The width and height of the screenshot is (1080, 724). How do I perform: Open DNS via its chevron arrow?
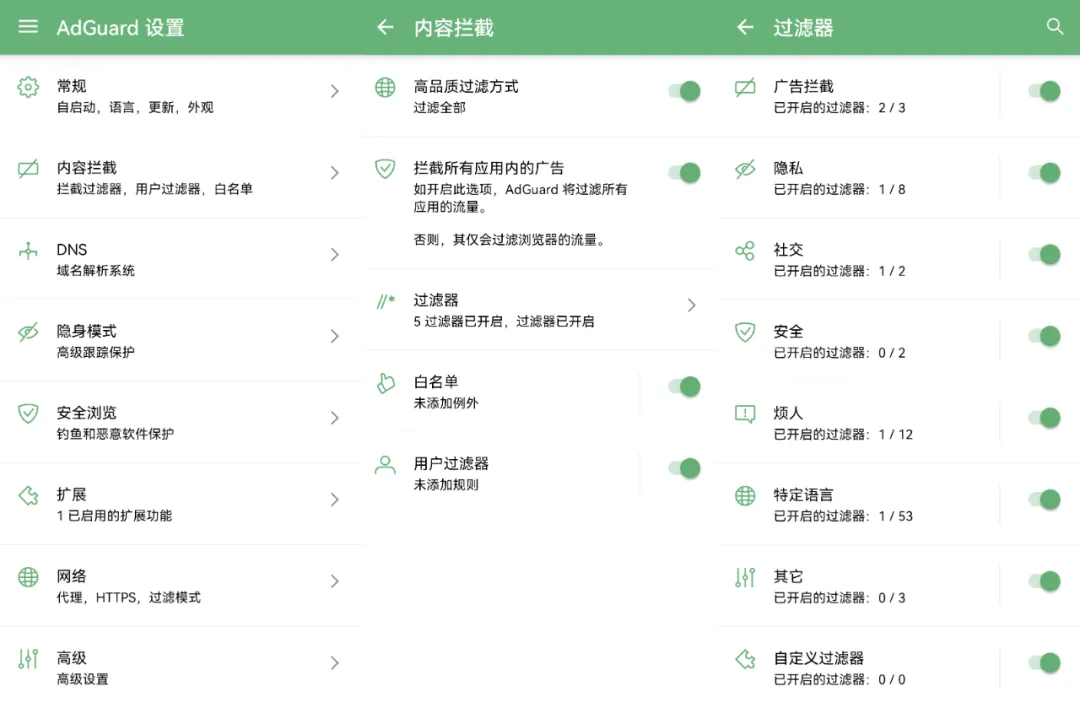click(x=334, y=254)
